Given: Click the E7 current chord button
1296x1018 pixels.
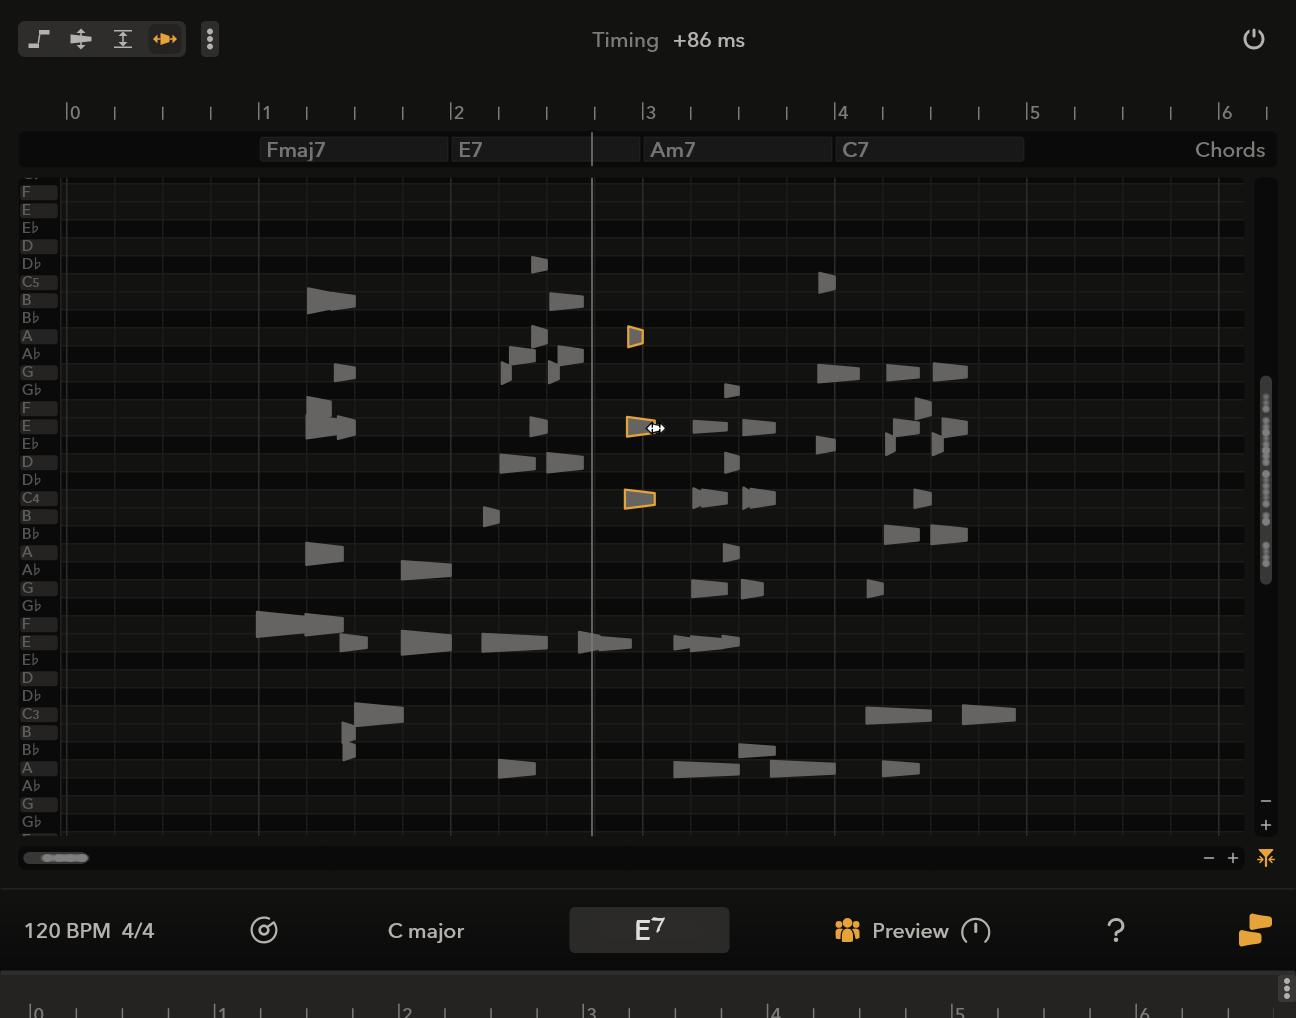Looking at the screenshot, I should click(x=649, y=930).
